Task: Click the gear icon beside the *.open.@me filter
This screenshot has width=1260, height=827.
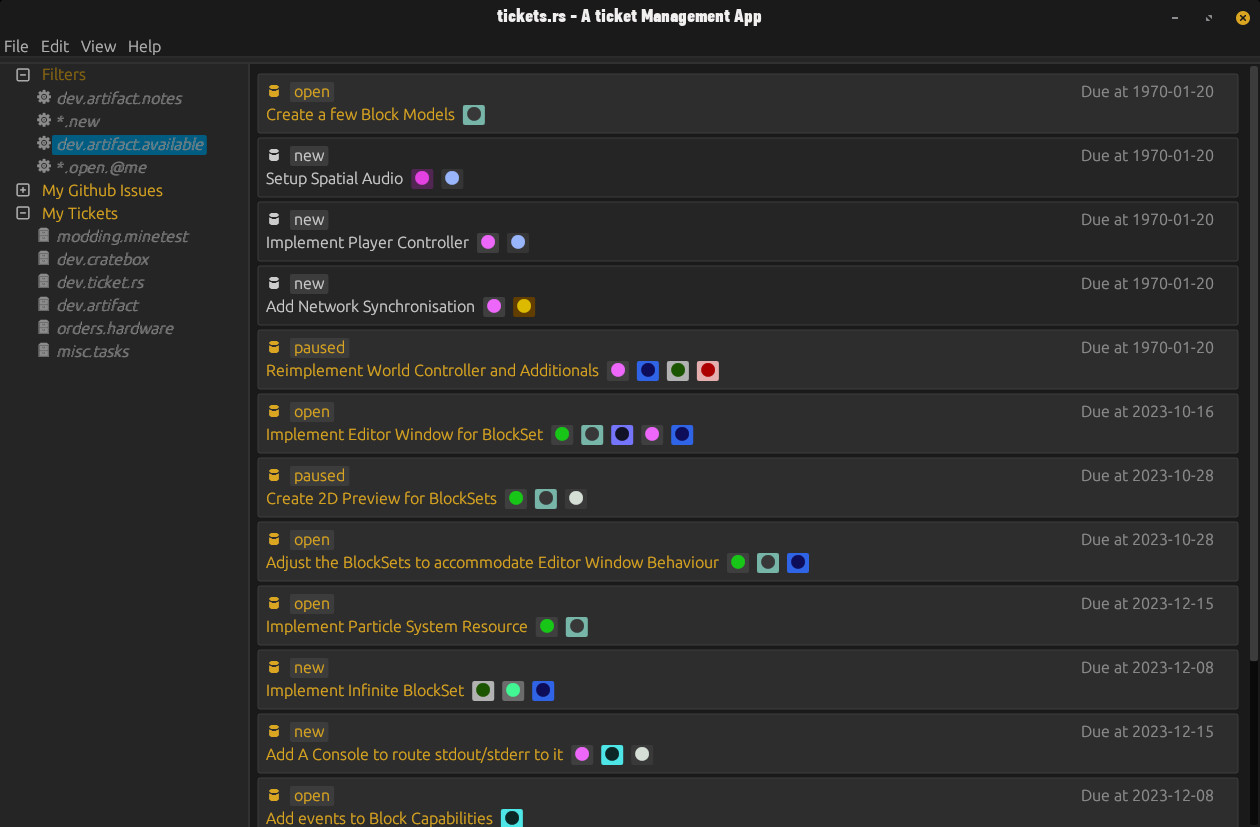Action: (x=42, y=167)
